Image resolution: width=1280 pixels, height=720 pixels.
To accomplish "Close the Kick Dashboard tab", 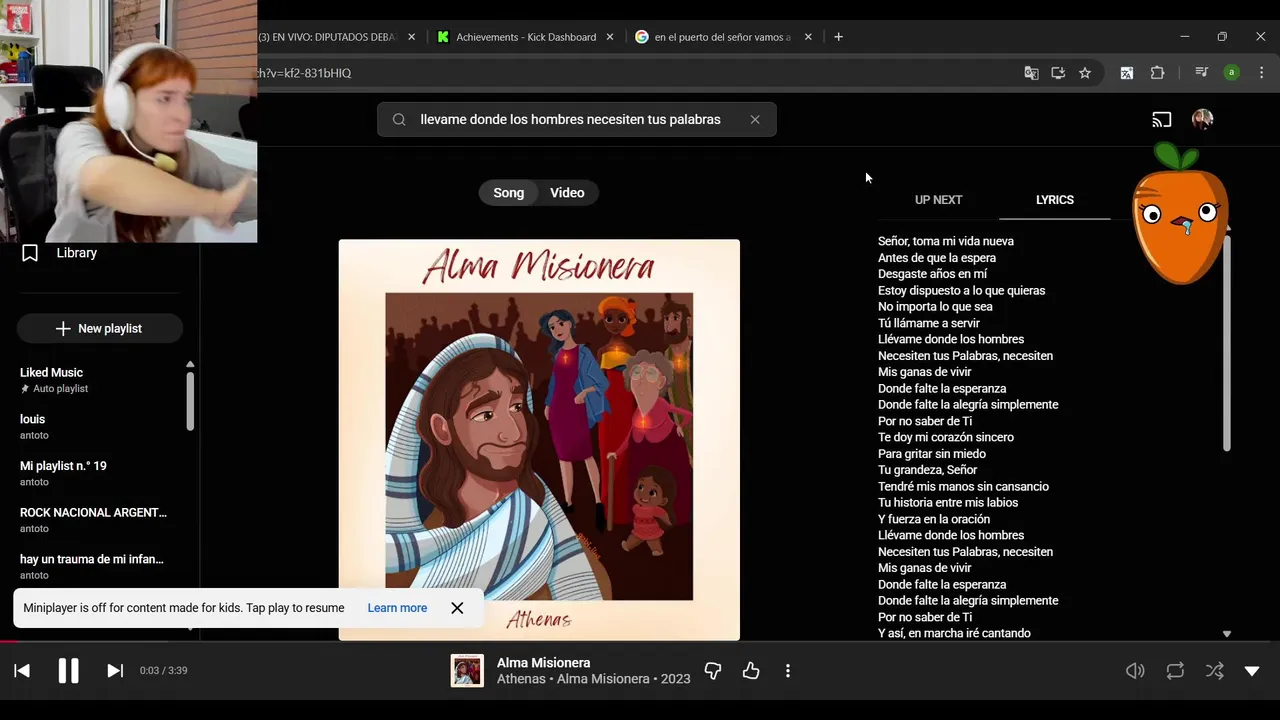I will [x=610, y=37].
